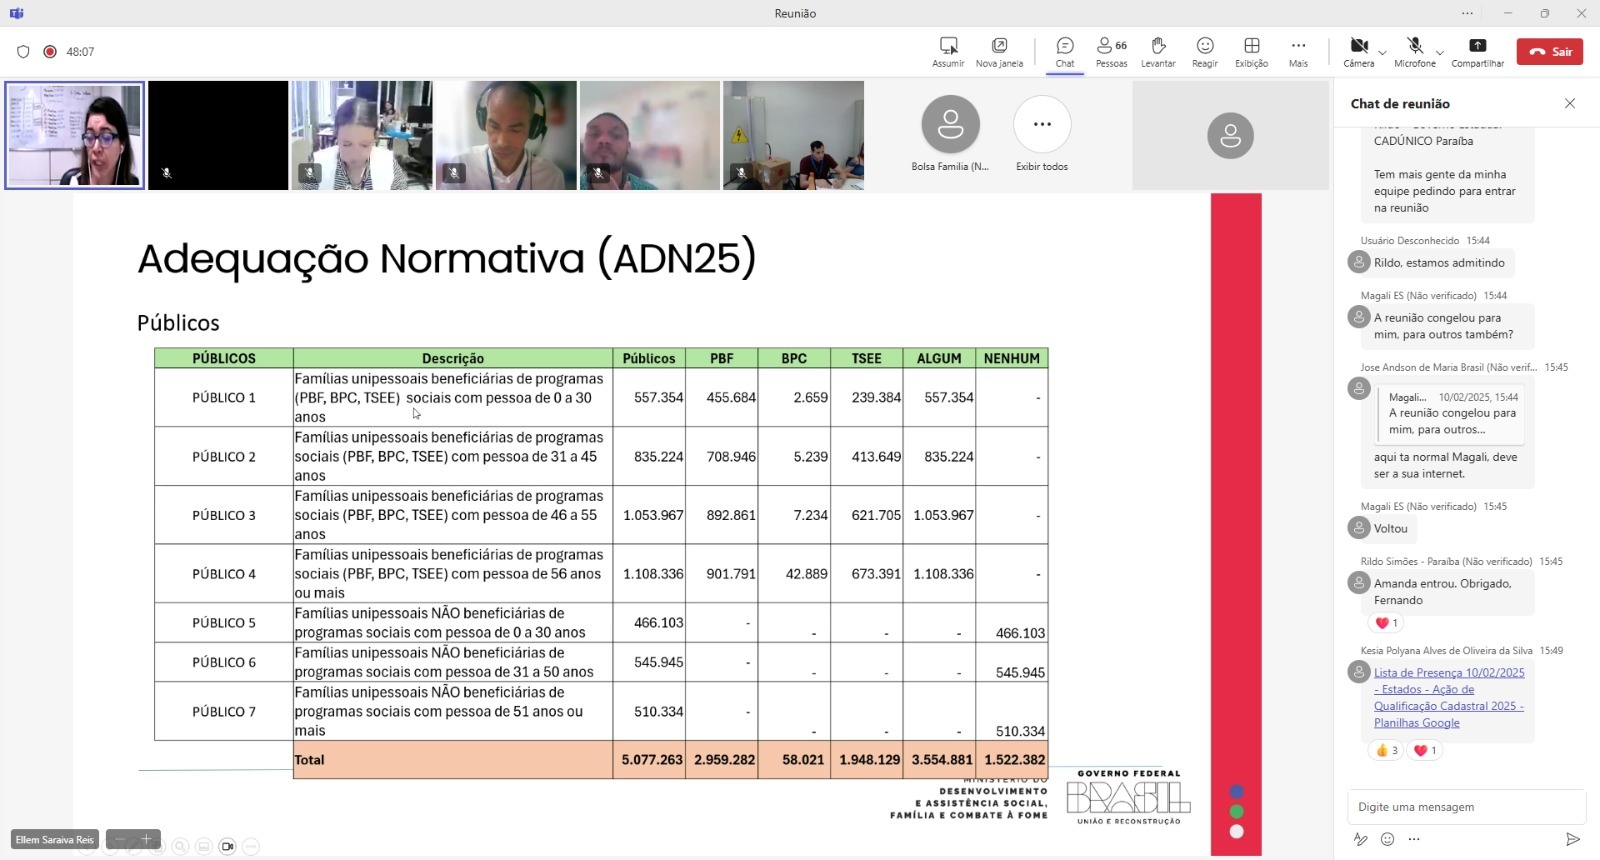The width and height of the screenshot is (1600, 860).
Task: Open the emoji picker below message box
Action: pos(1387,839)
